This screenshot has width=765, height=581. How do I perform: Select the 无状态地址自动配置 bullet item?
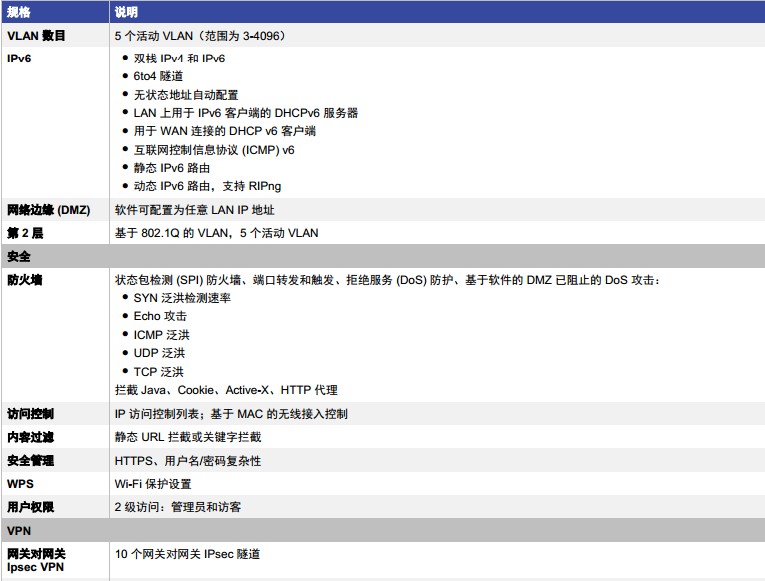point(186,95)
